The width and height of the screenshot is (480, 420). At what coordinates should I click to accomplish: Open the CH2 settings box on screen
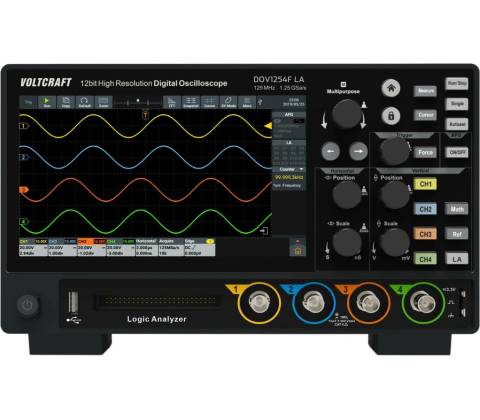(x=63, y=247)
